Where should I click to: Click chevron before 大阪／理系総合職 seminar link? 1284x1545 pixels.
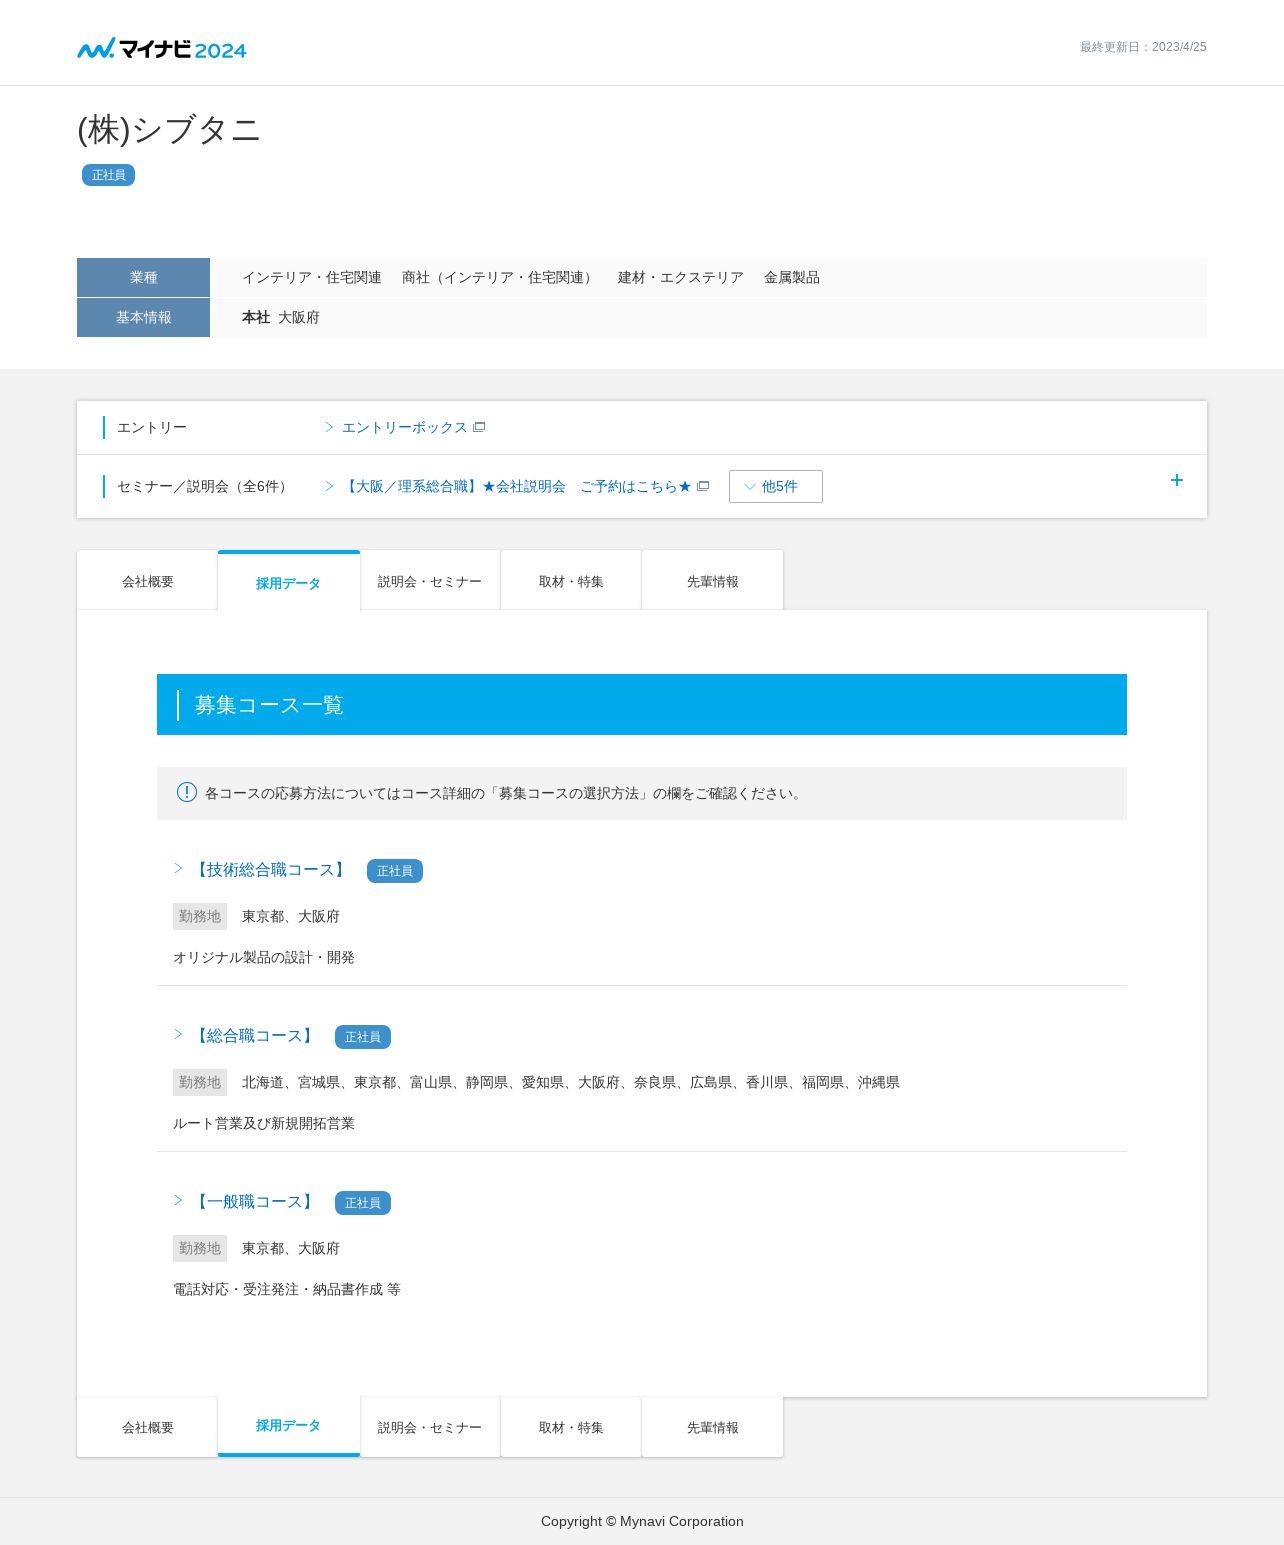point(329,486)
